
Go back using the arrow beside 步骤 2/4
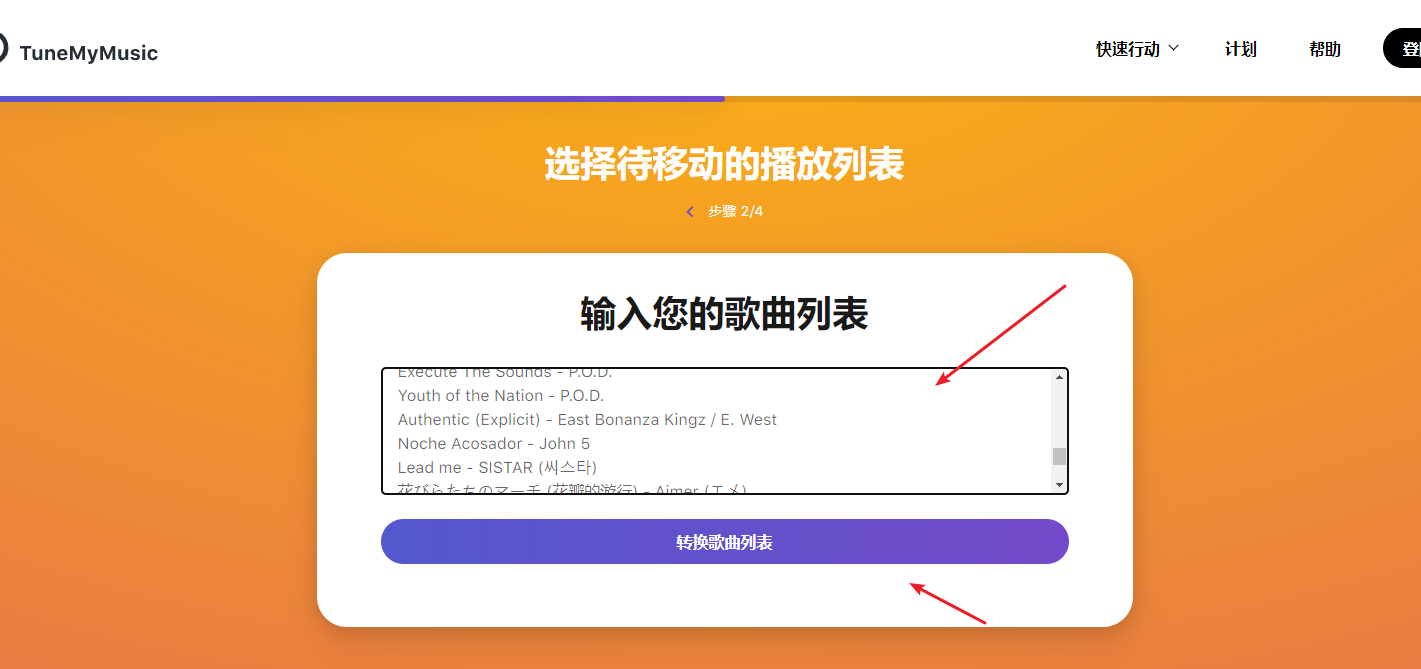[x=690, y=212]
